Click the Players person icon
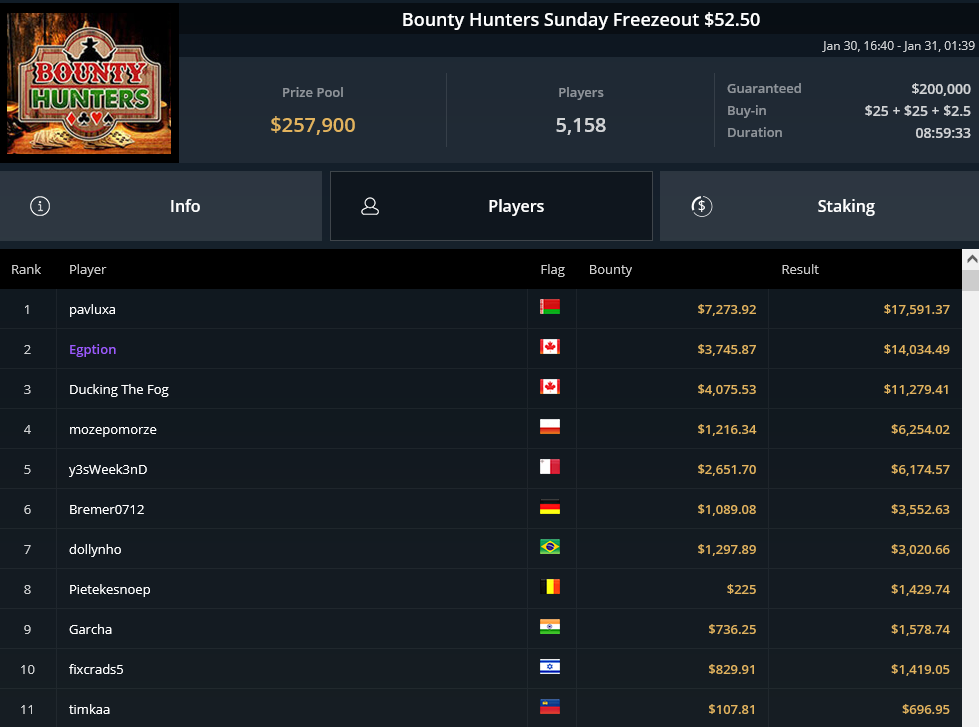Screen dimensions: 979x727 pyautogui.click(x=370, y=206)
